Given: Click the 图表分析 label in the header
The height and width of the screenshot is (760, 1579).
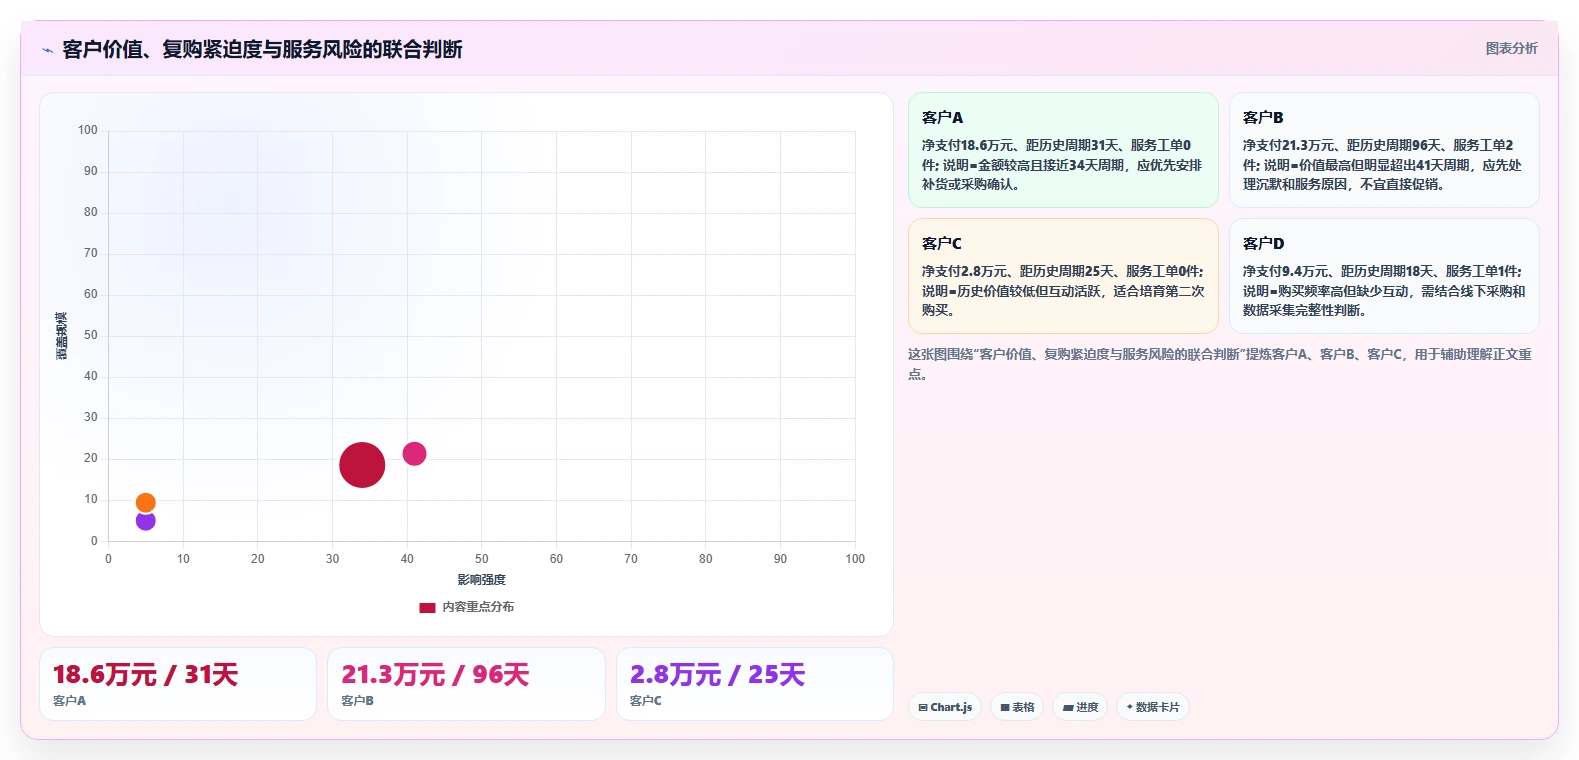Looking at the screenshot, I should point(1511,48).
